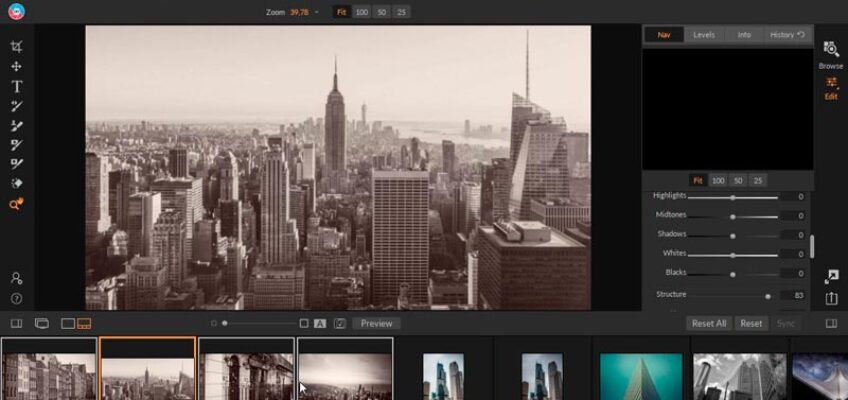Switch to single detail view layout
Image resolution: width=848 pixels, height=400 pixels.
[x=68, y=323]
